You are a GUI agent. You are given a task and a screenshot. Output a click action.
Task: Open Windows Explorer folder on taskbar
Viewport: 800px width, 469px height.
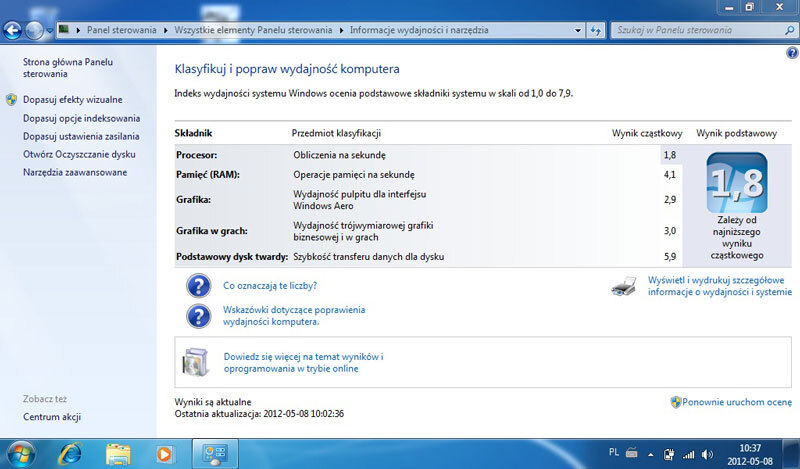(118, 453)
